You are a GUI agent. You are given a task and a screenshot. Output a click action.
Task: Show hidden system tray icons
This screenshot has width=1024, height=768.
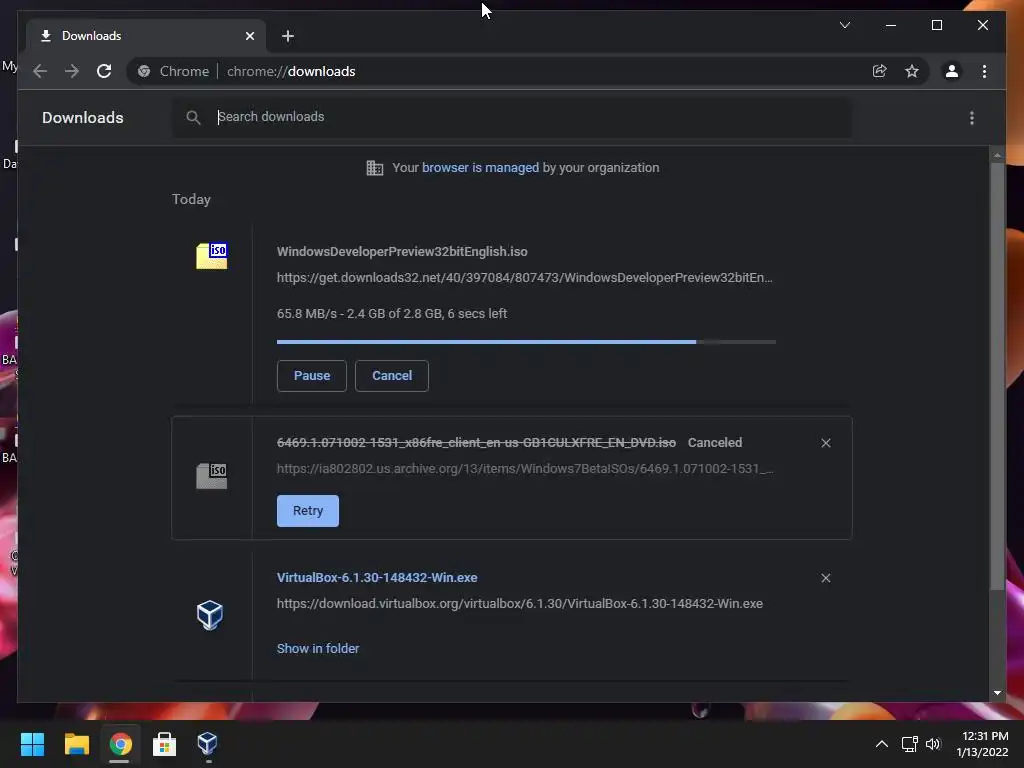pos(882,744)
